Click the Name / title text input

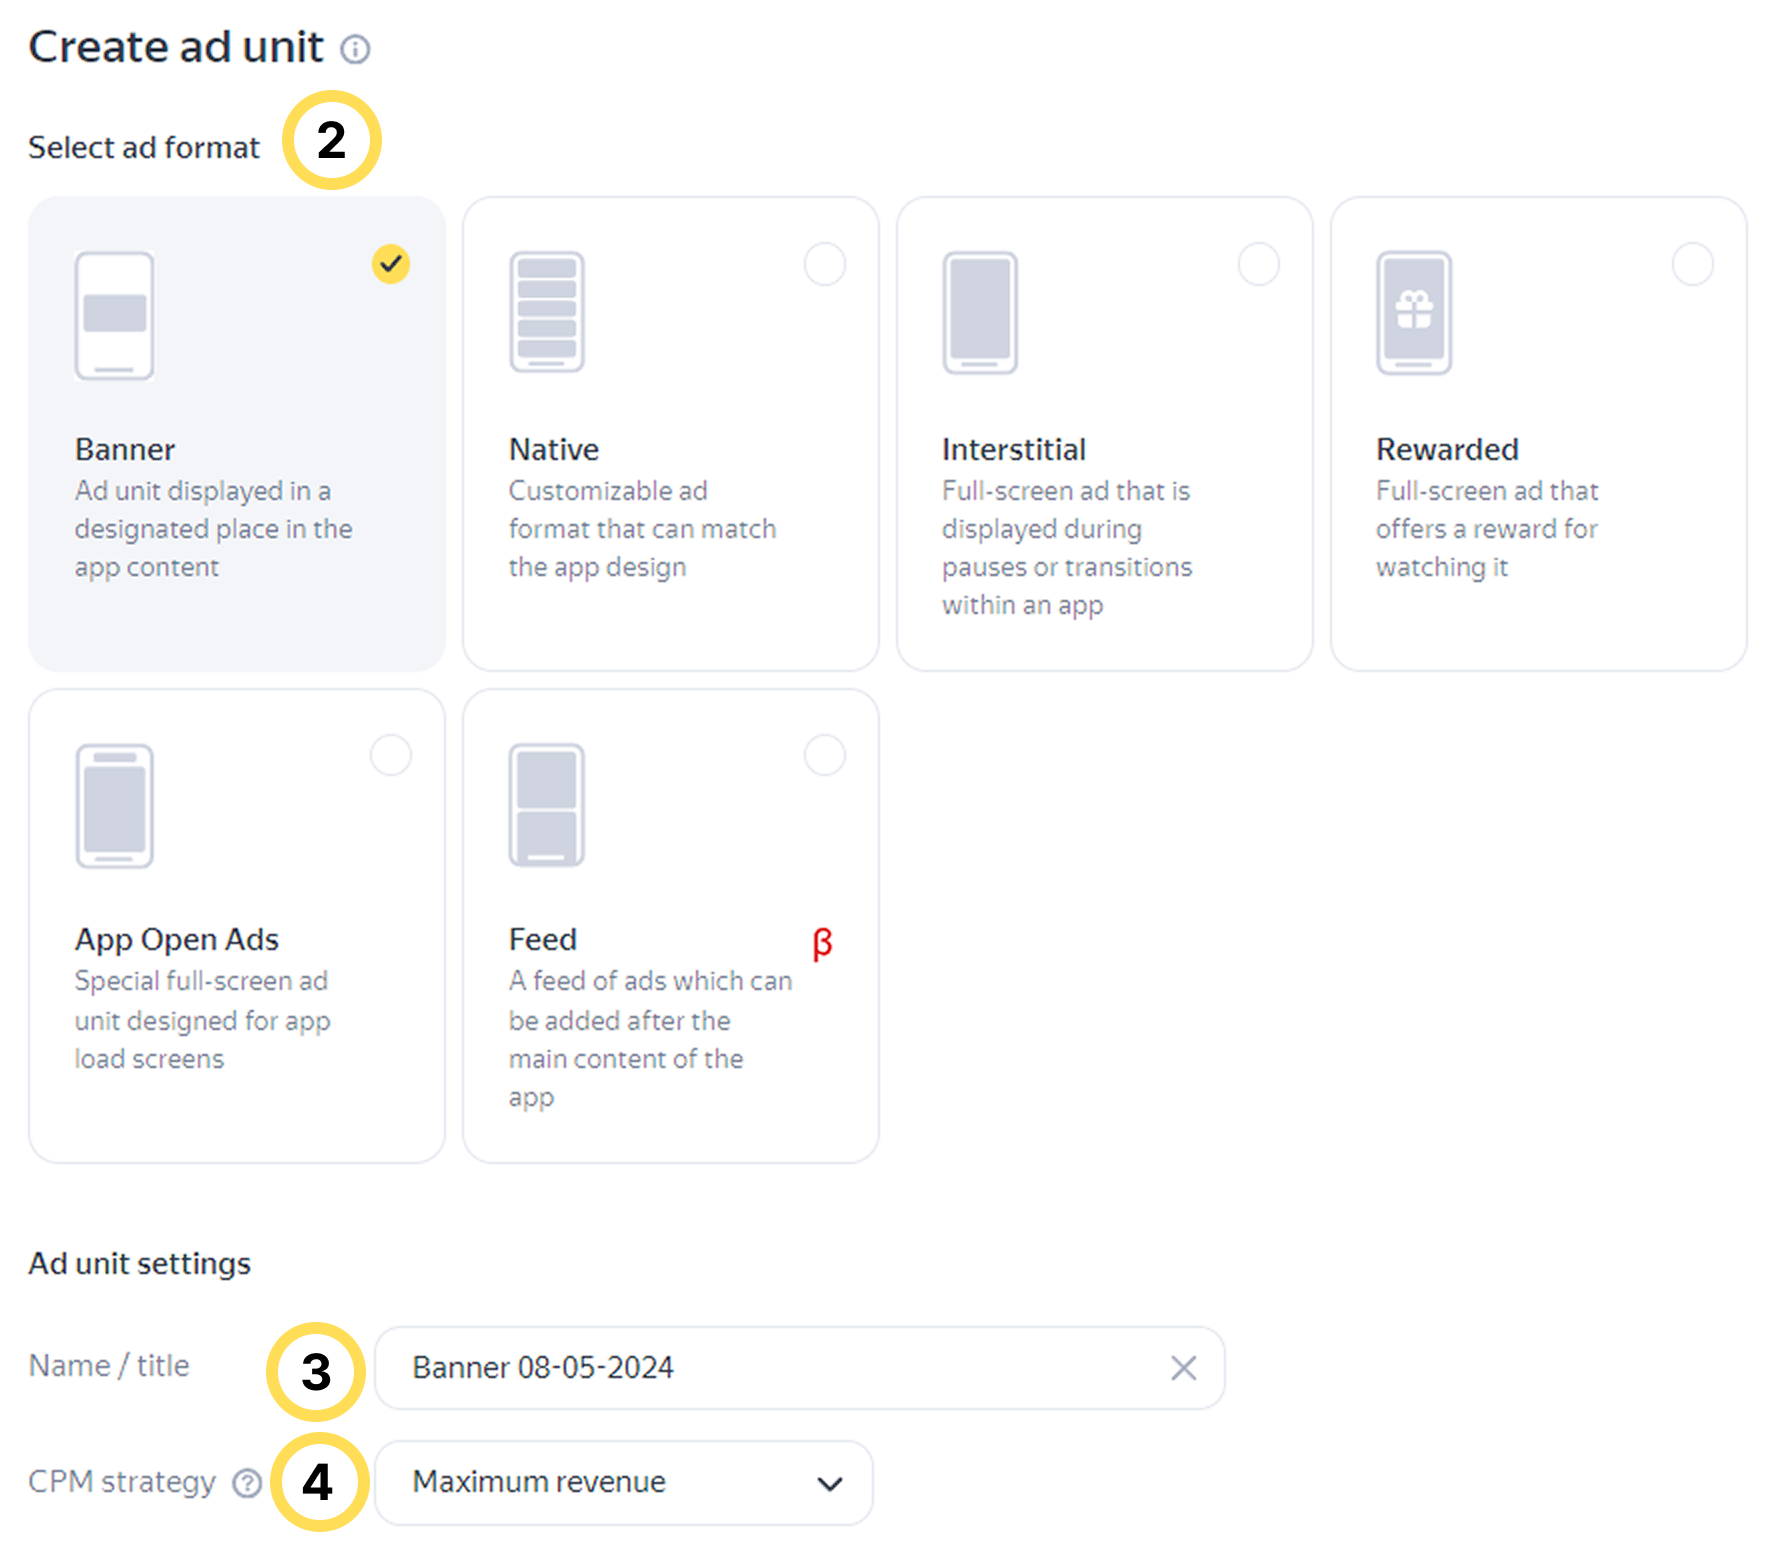tap(780, 1368)
